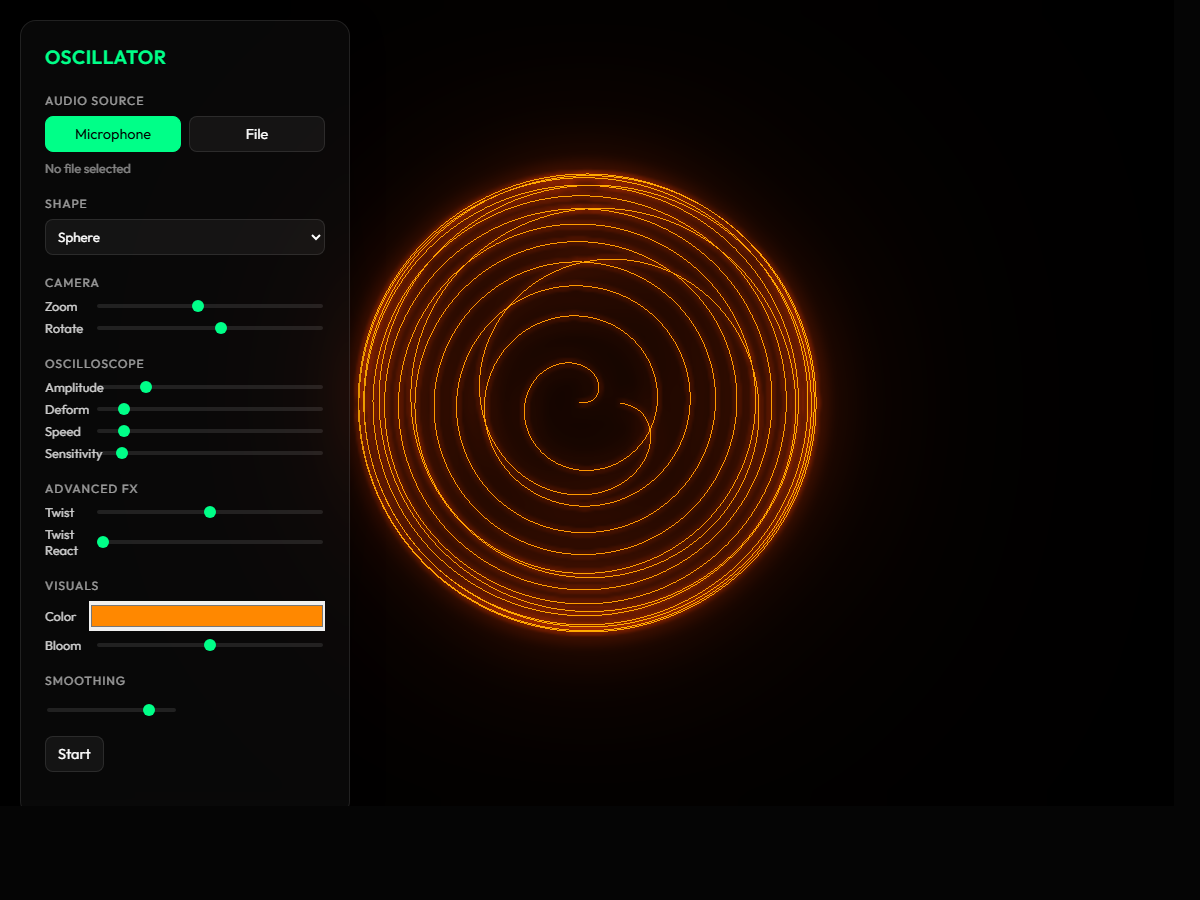Screen dimensions: 1200x900
Task: Move the Twist slider
Action: [209, 511]
